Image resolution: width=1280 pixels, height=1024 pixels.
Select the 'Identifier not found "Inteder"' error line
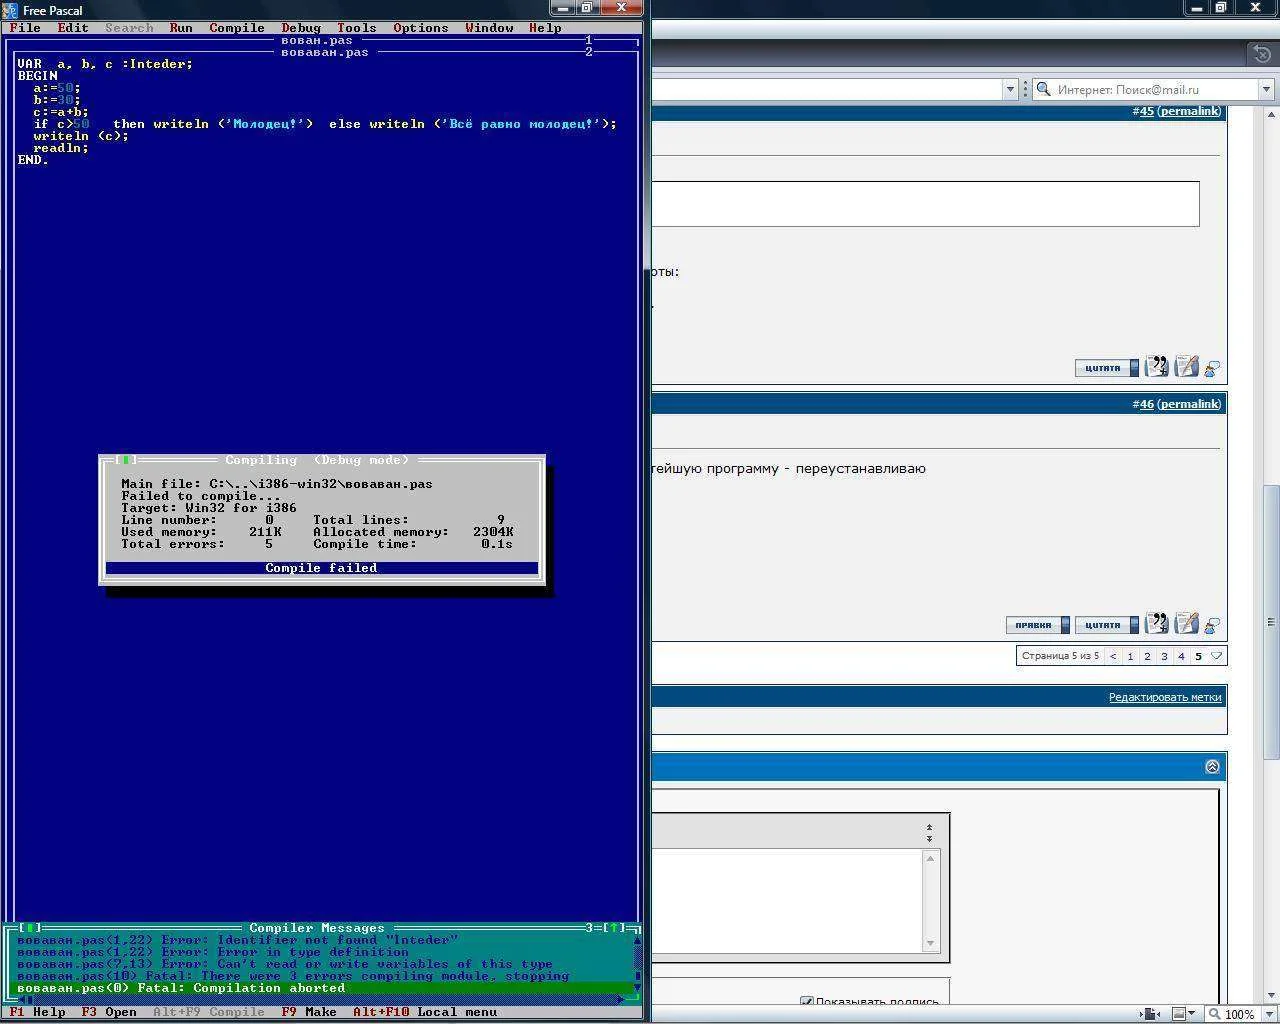pyautogui.click(x=237, y=940)
